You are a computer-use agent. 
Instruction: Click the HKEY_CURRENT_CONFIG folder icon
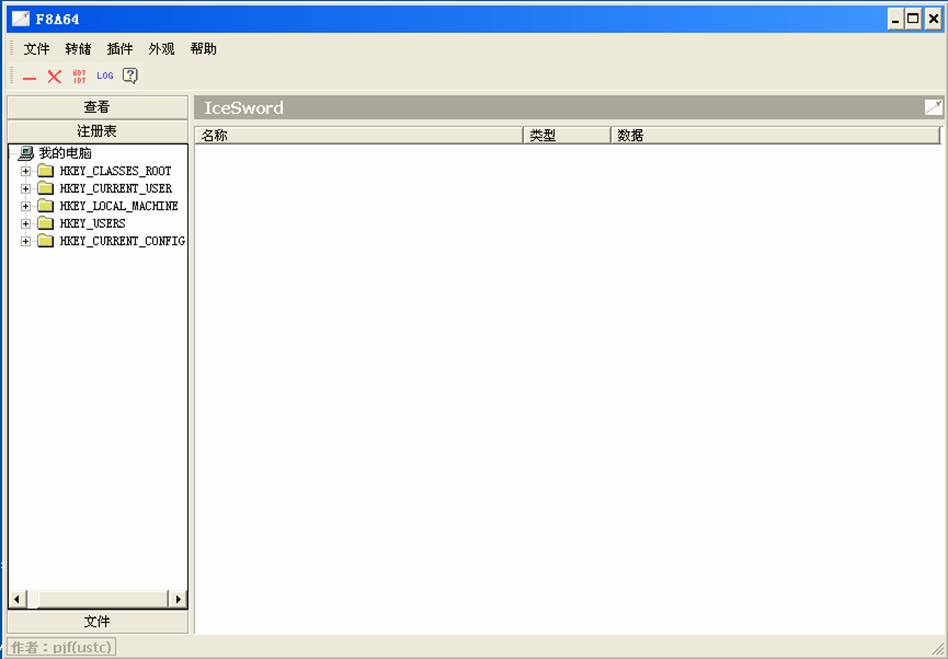[x=45, y=241]
